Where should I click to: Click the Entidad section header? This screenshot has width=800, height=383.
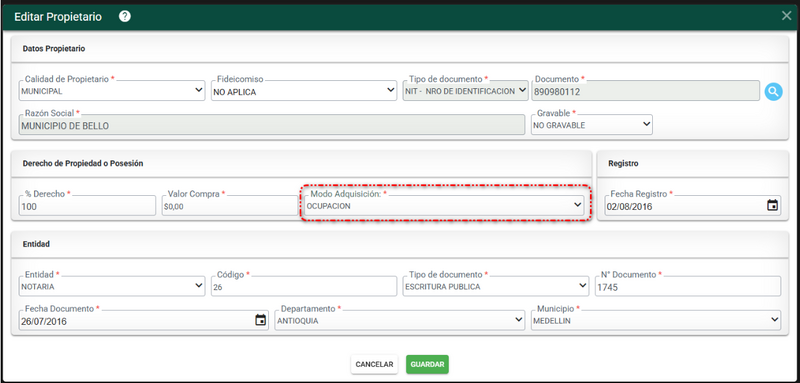coord(36,244)
